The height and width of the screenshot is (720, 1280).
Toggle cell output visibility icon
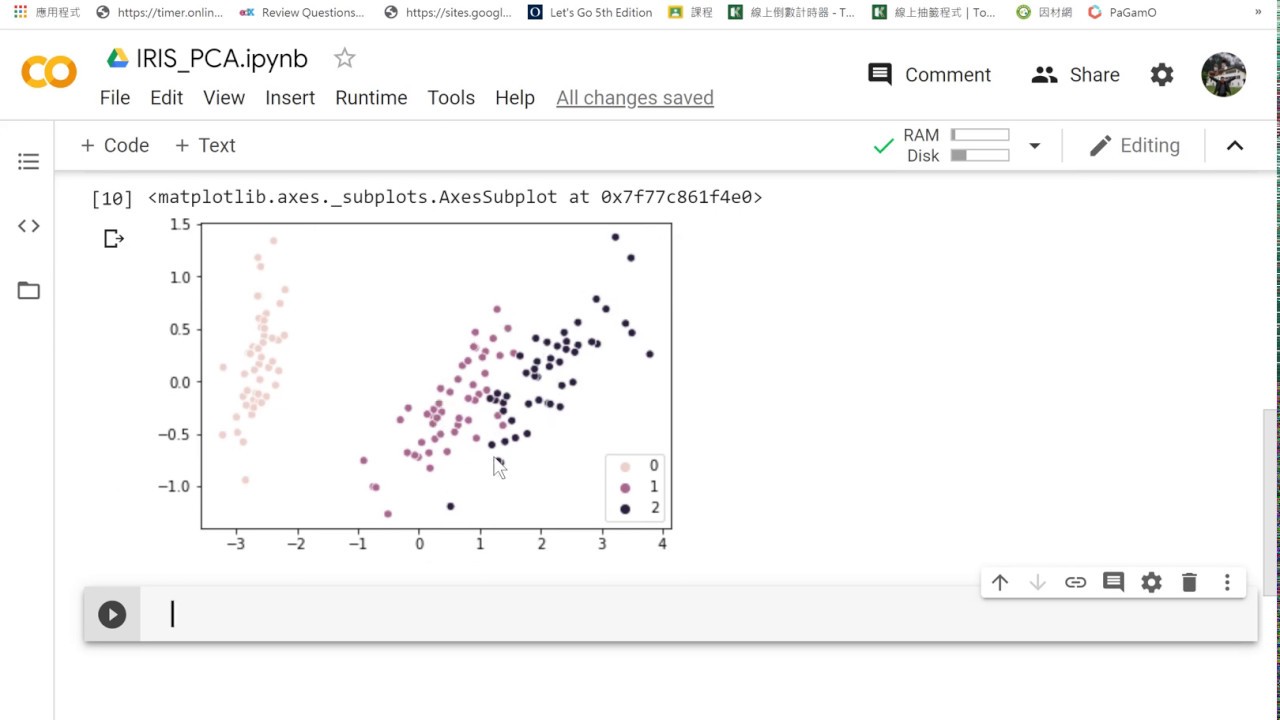pos(113,239)
